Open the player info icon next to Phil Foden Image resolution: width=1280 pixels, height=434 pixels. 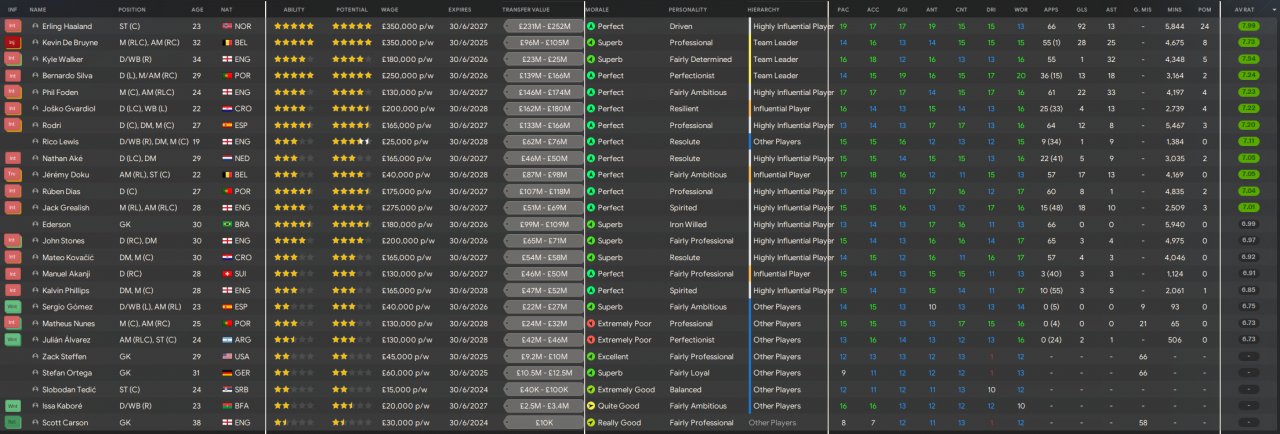click(36, 92)
